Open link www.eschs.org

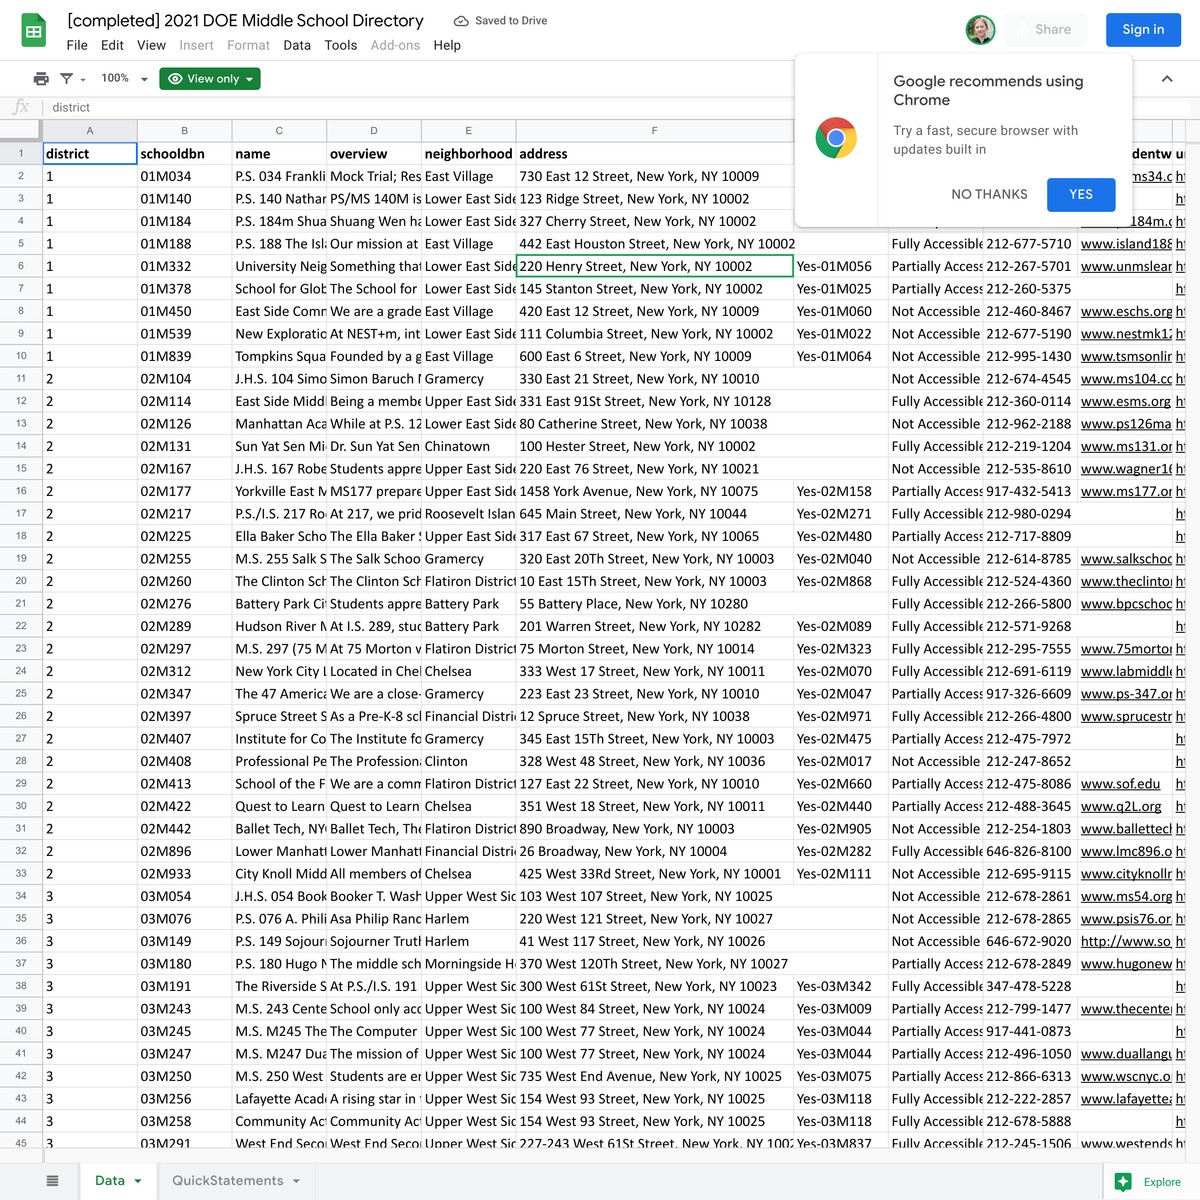[x=1126, y=311]
